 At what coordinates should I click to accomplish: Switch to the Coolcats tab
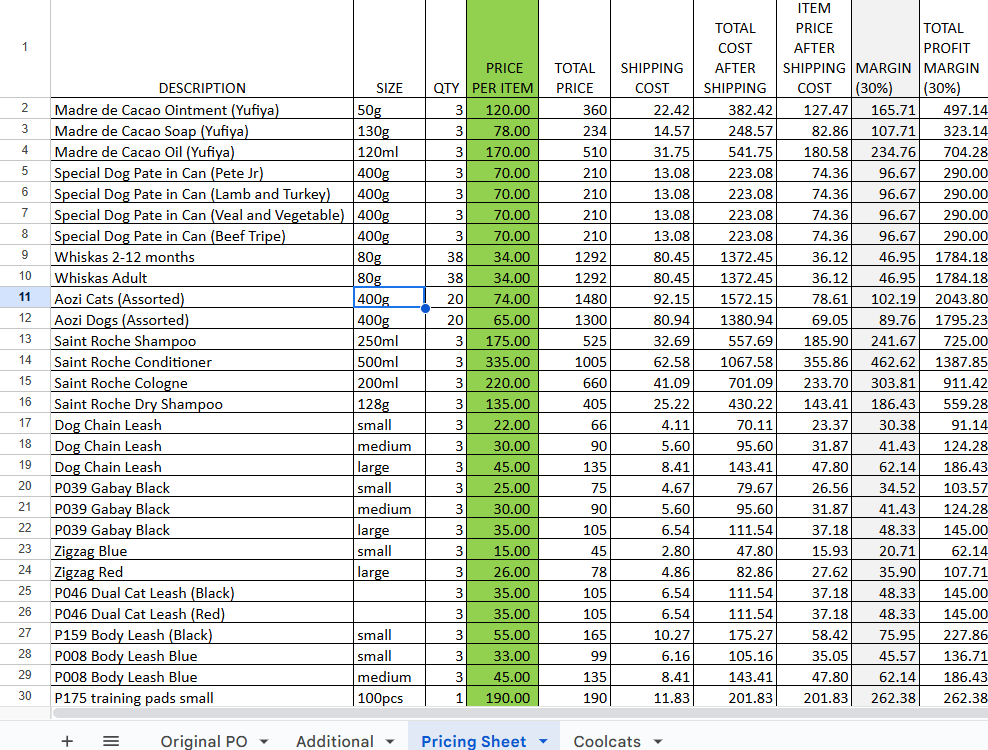pos(607,741)
